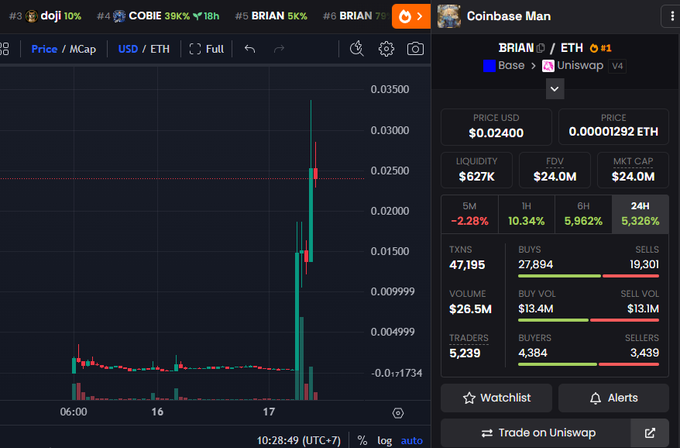
Task: Click the 17 date axis label
Action: click(269, 412)
